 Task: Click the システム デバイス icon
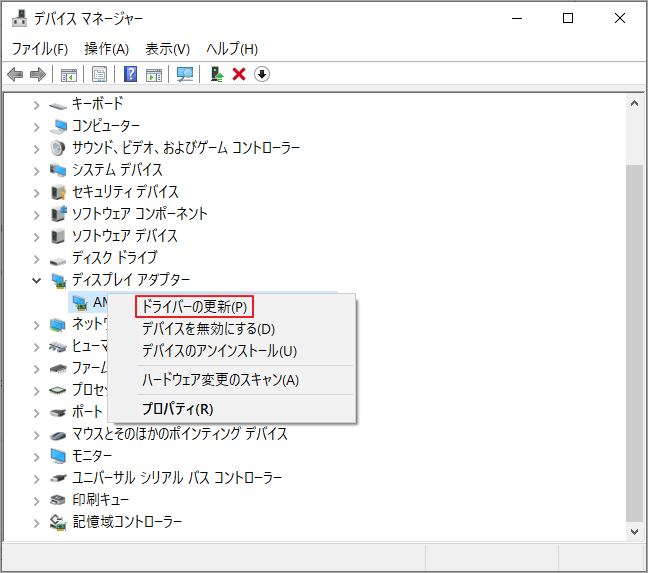point(58,170)
